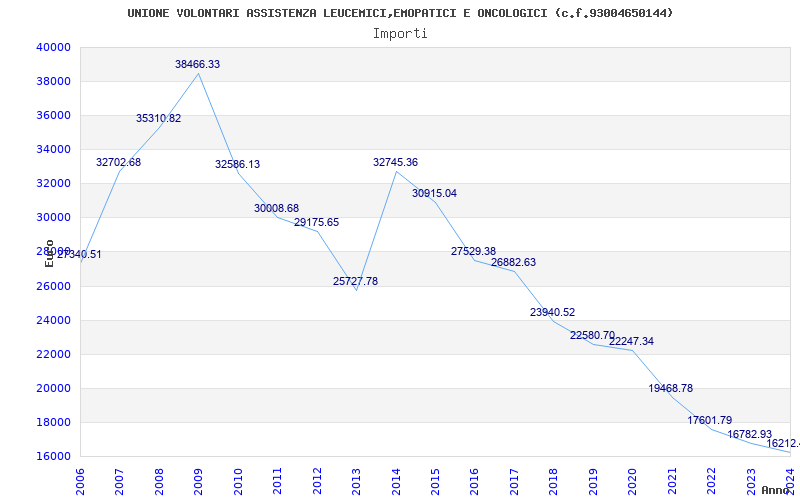The height and width of the screenshot is (500, 800).
Task: Click the 2023 year axis label
Action: 751,481
